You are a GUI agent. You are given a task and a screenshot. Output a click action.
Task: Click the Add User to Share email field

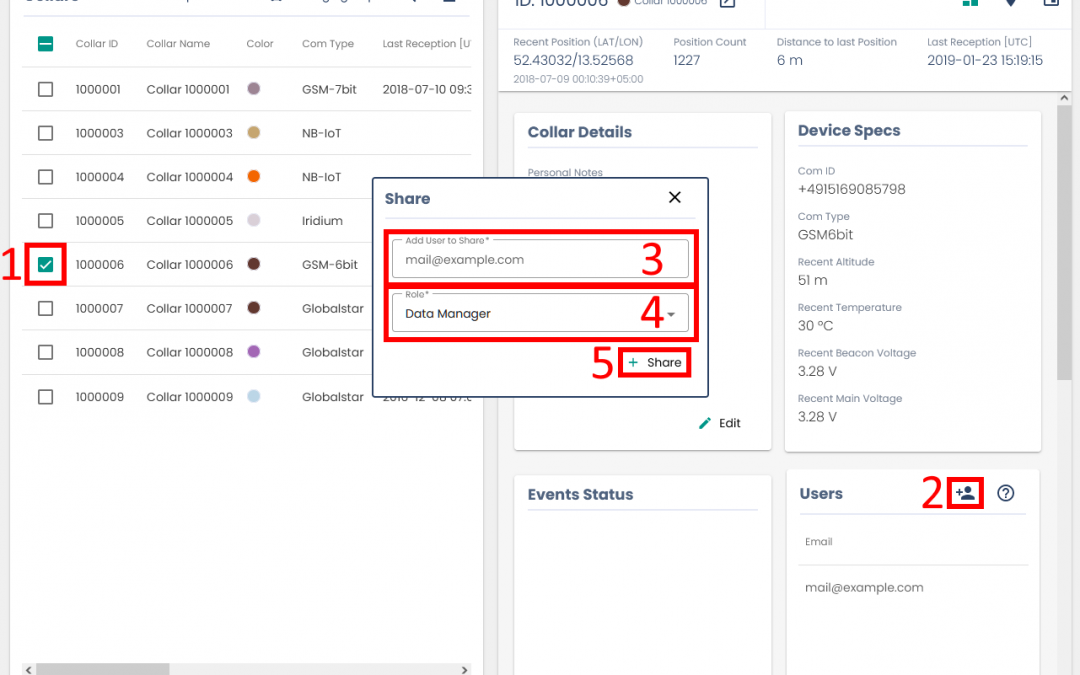[540, 259]
